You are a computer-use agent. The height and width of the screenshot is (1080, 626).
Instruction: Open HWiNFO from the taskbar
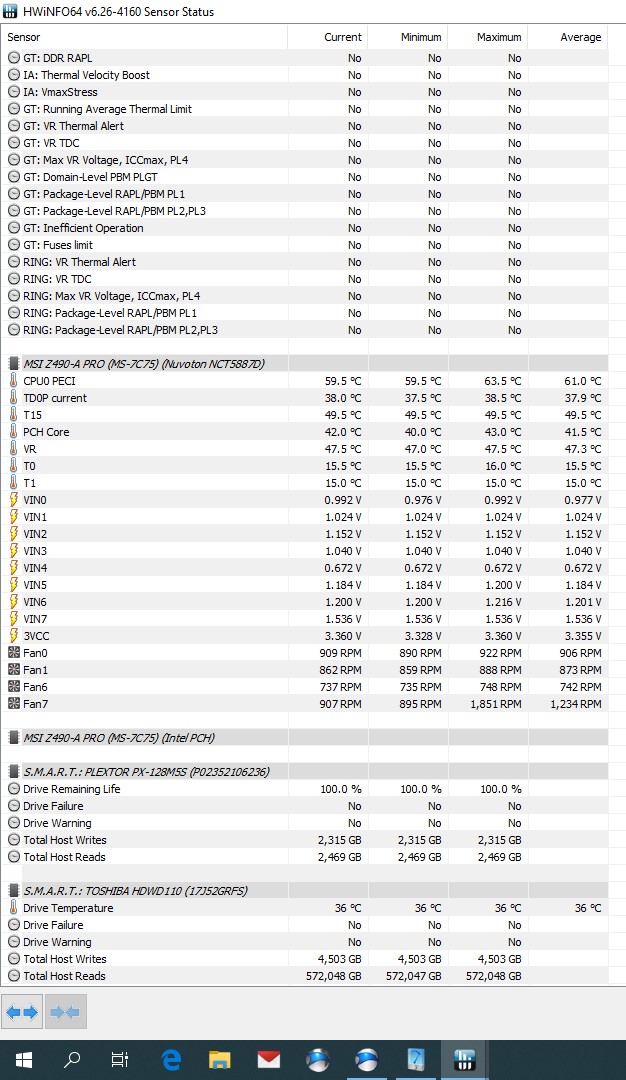pyautogui.click(x=464, y=1060)
